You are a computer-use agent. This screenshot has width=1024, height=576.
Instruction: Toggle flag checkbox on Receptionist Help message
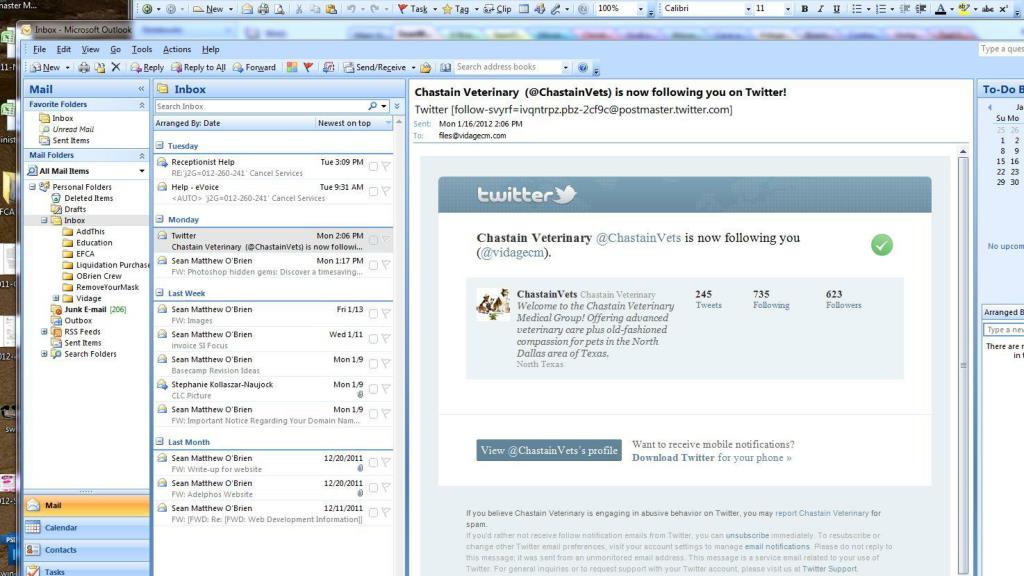(374, 167)
